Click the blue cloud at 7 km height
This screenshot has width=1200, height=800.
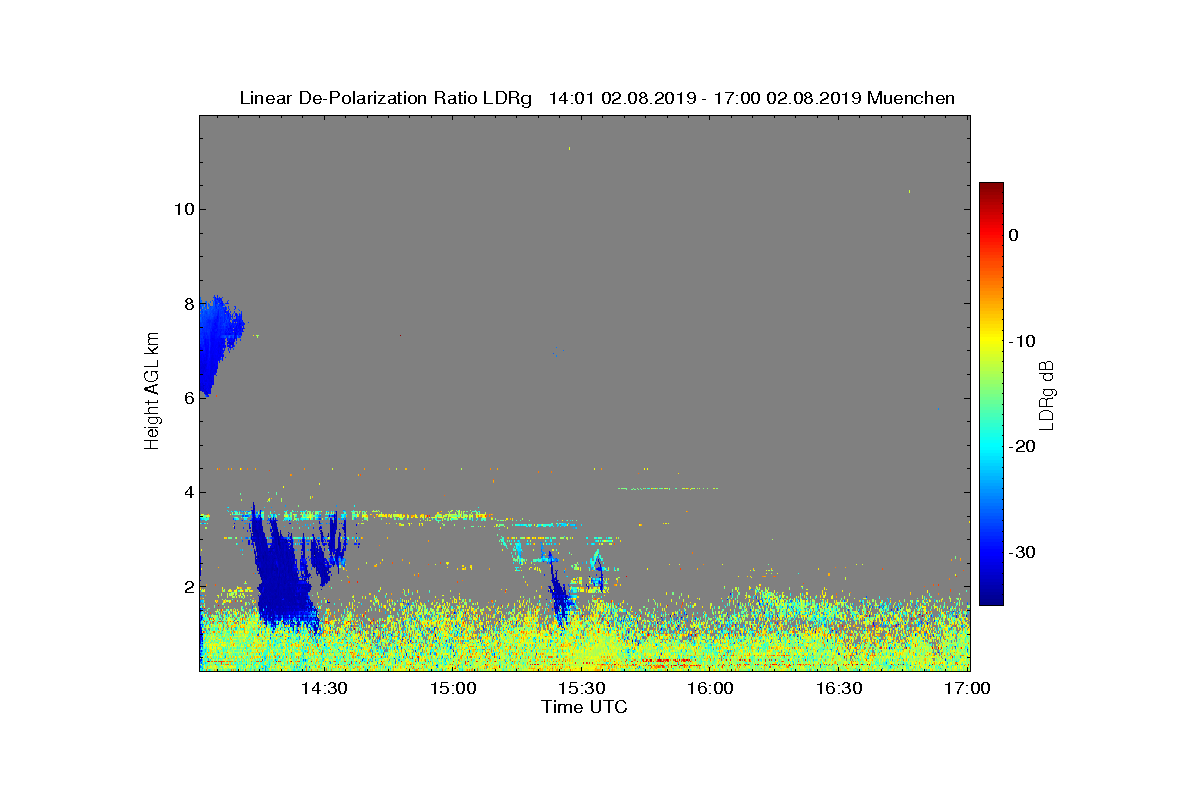click(x=217, y=343)
